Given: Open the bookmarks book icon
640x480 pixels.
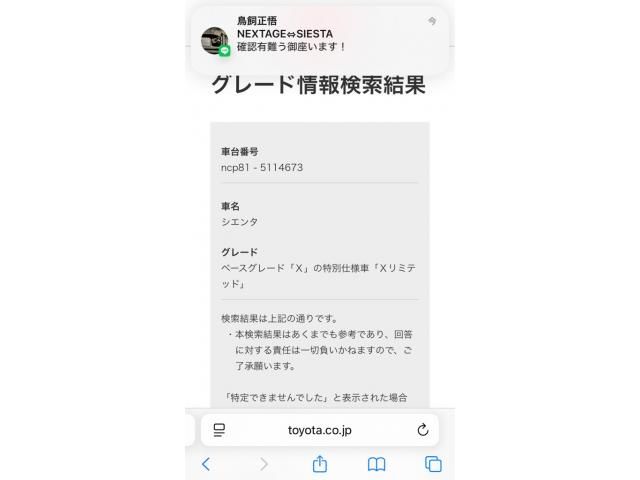Looking at the screenshot, I should click(376, 464).
